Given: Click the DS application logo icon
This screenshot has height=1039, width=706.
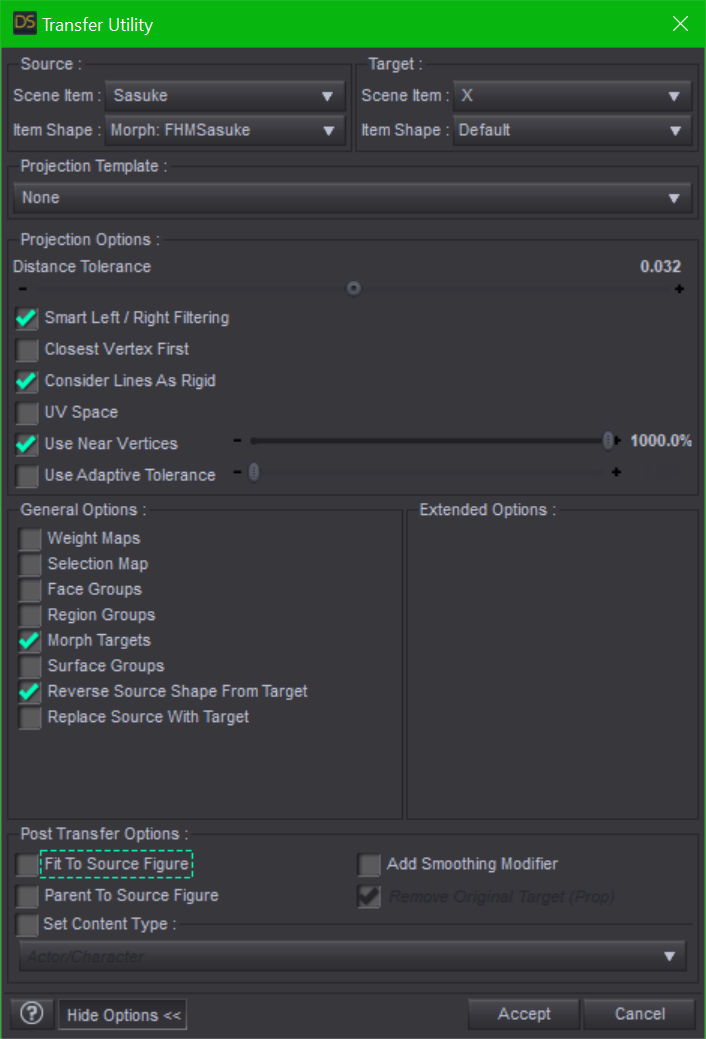Looking at the screenshot, I should [24, 23].
